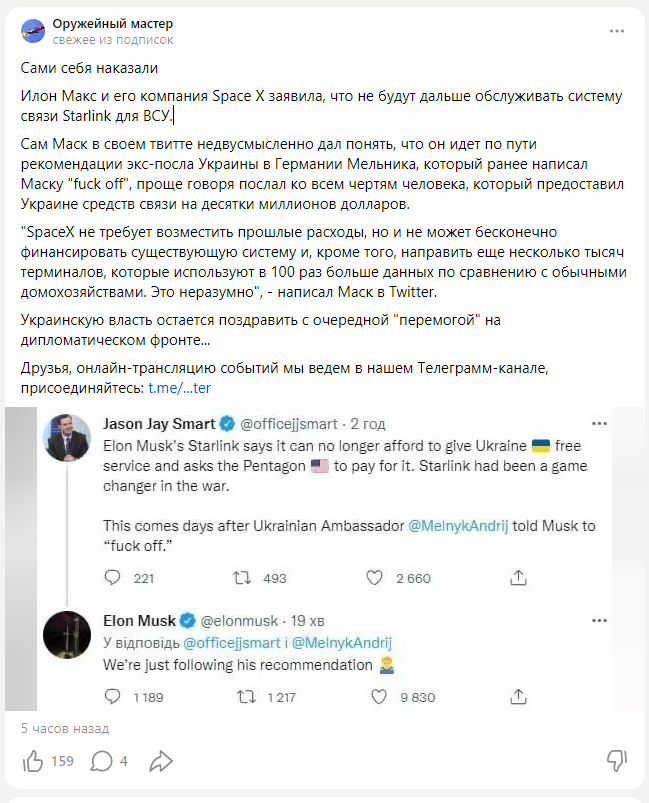Click the three dots in Jason Jay Smart's tweet
The width and height of the screenshot is (649, 803).
(597, 422)
